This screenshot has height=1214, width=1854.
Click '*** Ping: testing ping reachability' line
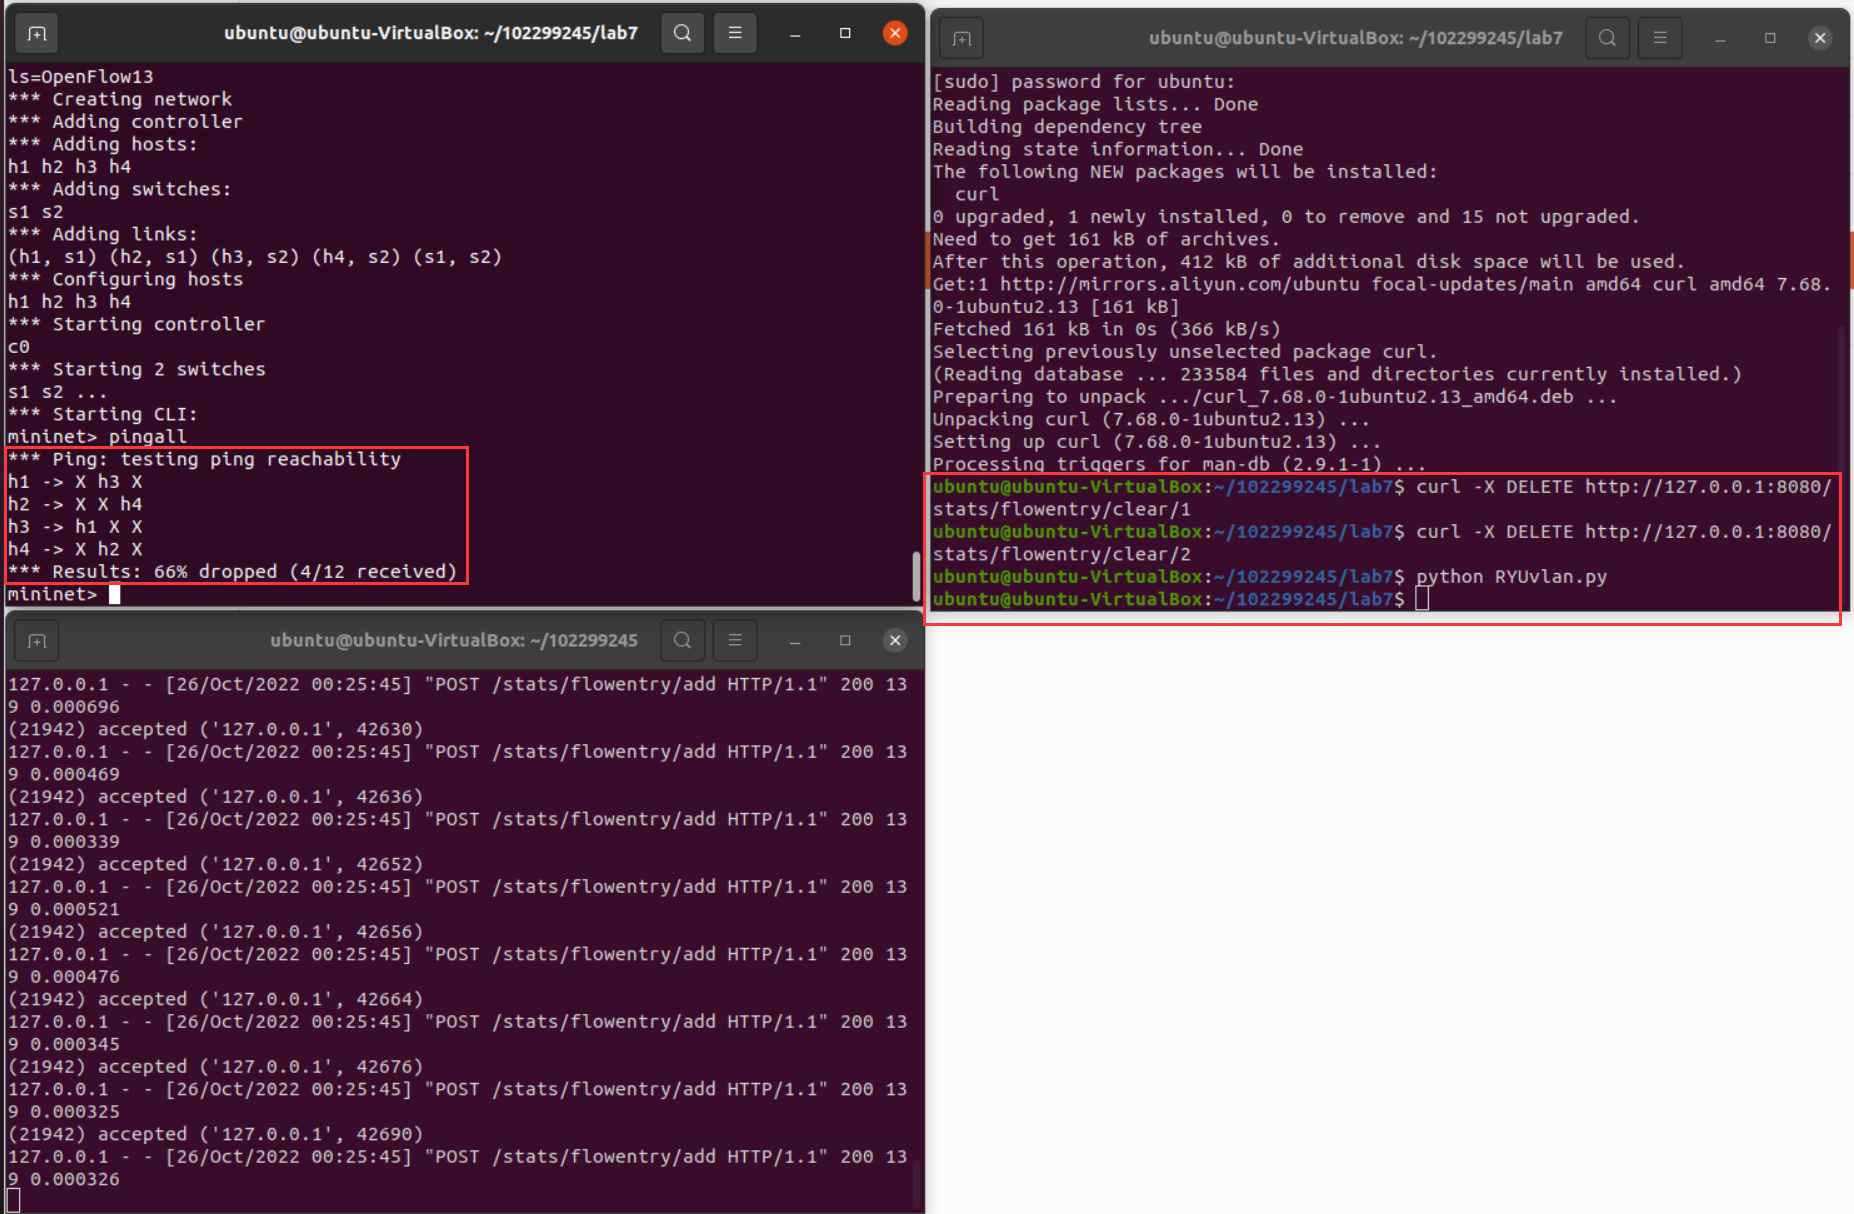coord(204,459)
